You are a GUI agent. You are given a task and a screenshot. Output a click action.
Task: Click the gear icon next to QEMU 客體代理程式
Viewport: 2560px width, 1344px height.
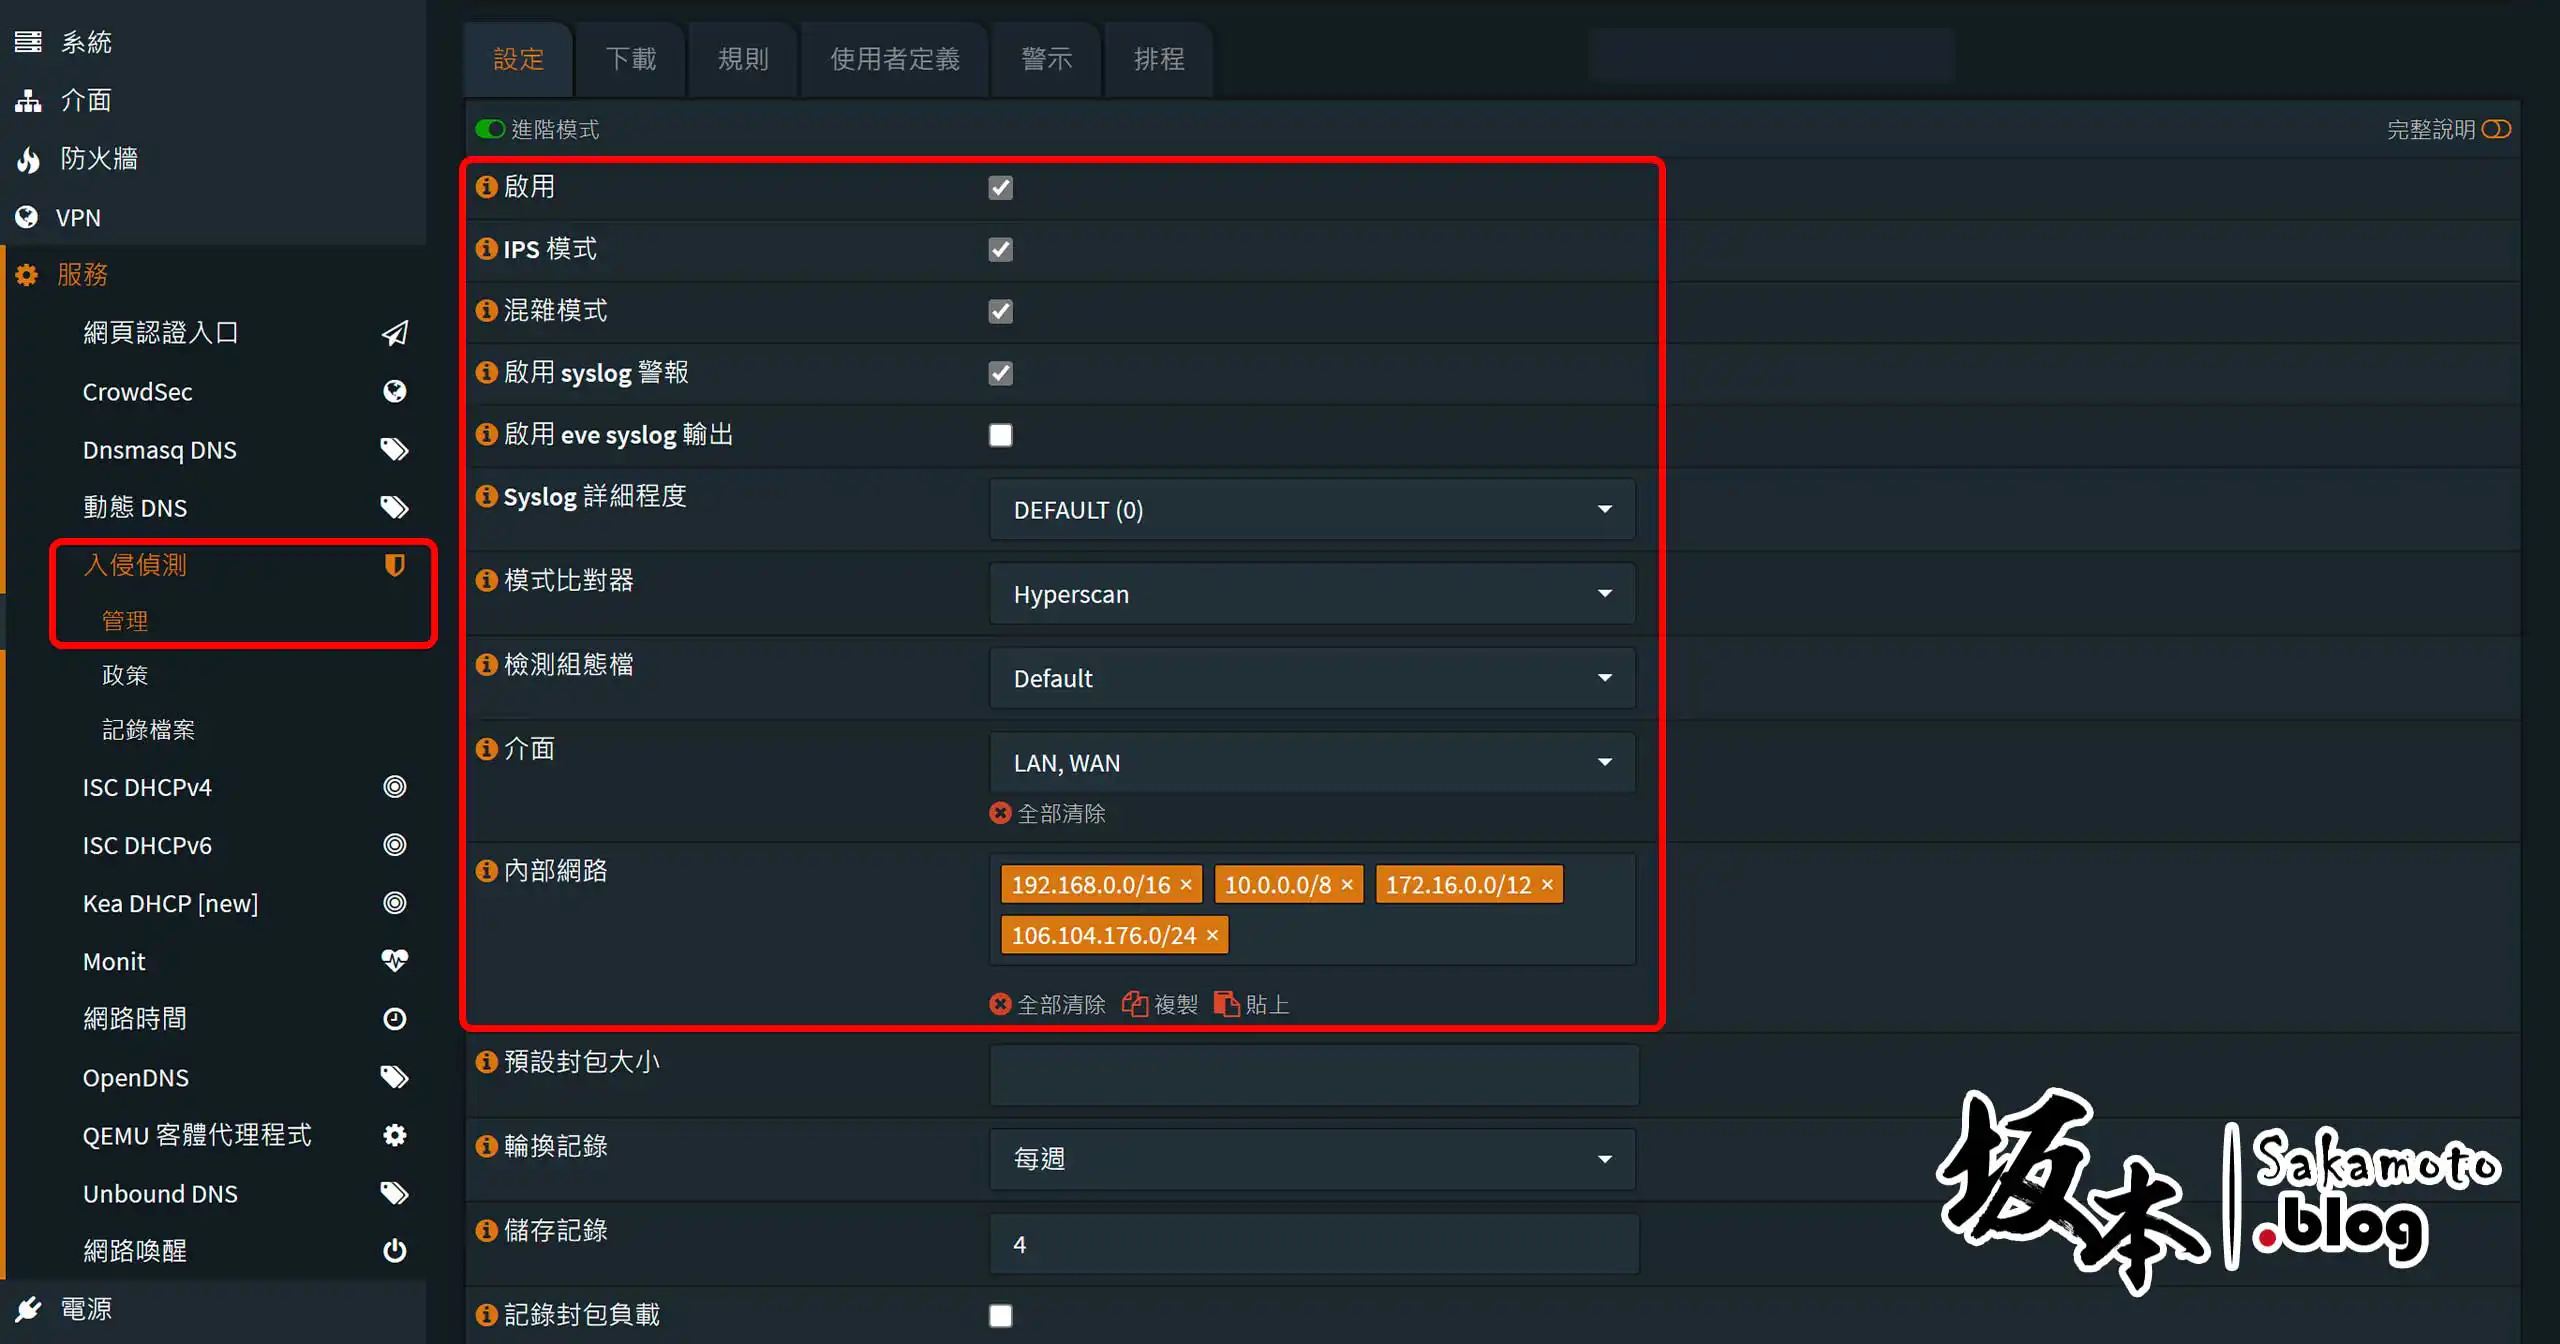[394, 1135]
